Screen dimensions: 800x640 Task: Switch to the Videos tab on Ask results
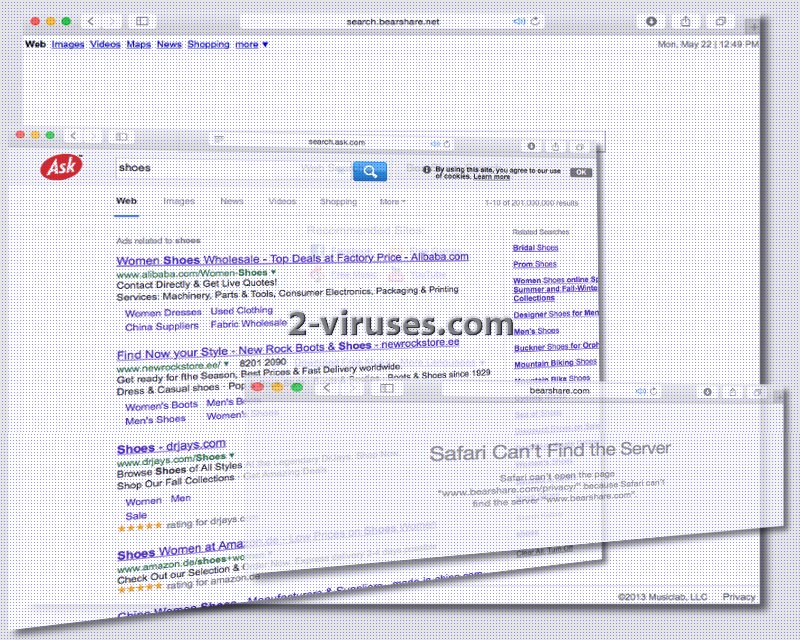(282, 201)
